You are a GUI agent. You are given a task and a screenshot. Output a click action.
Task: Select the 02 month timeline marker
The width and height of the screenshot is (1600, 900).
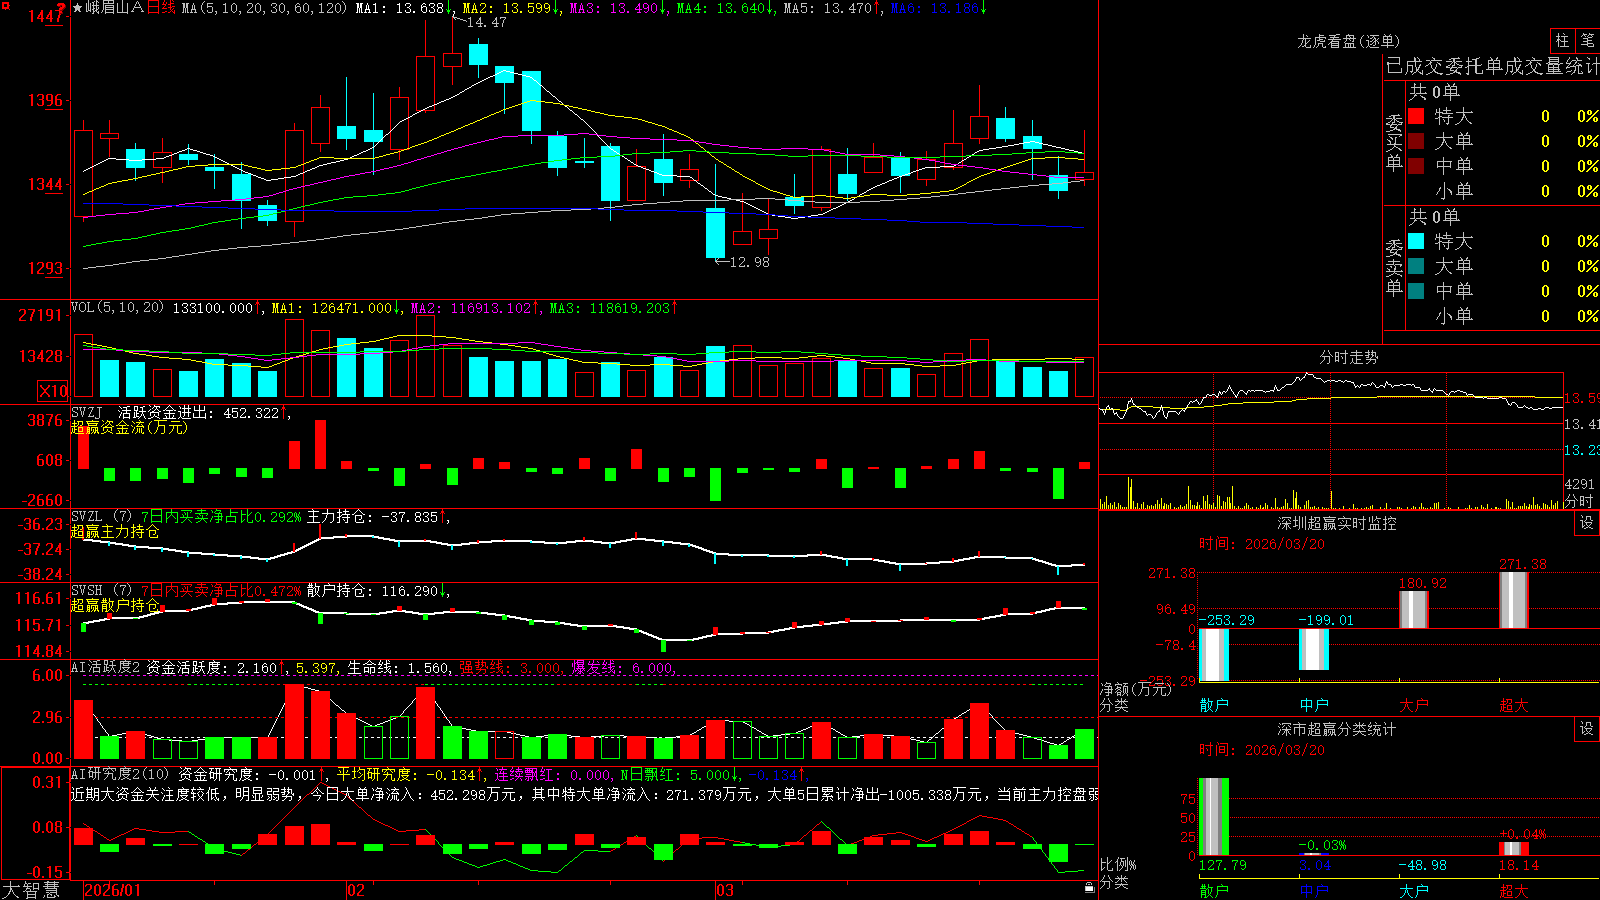[x=355, y=890]
